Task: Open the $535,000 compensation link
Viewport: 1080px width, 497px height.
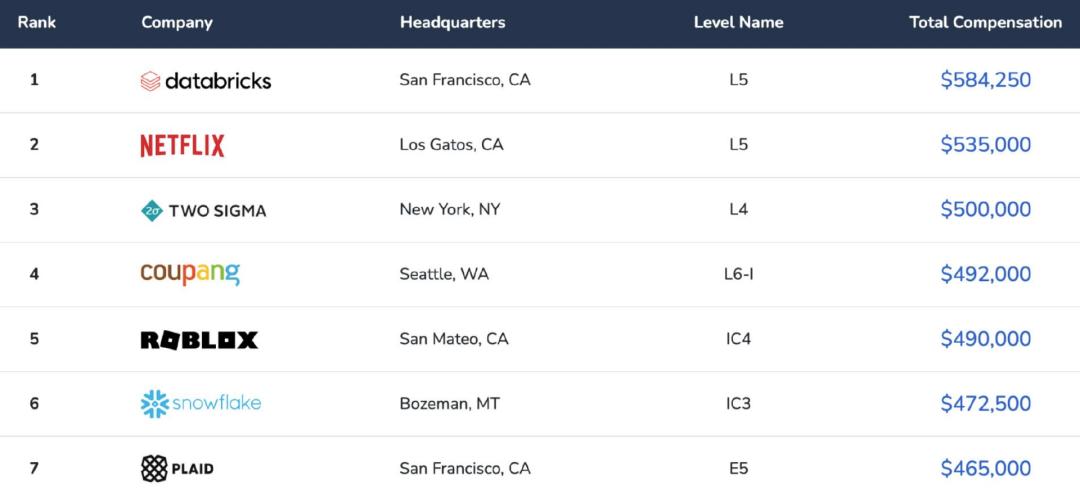Action: [986, 145]
